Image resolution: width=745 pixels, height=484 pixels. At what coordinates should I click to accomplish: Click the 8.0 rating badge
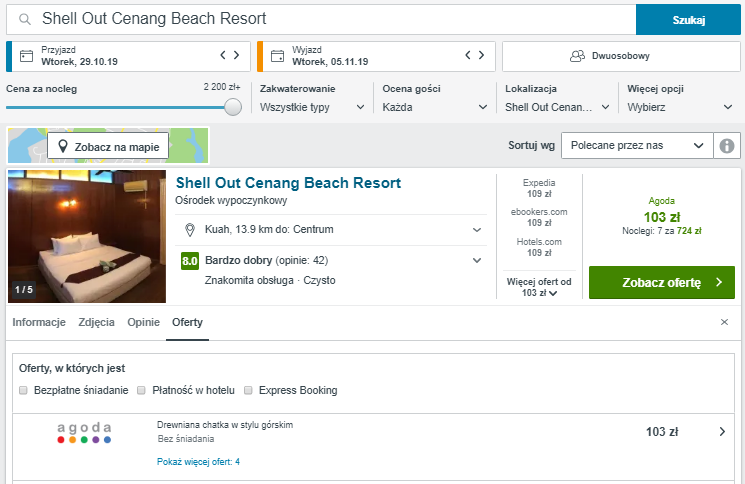(x=190, y=261)
